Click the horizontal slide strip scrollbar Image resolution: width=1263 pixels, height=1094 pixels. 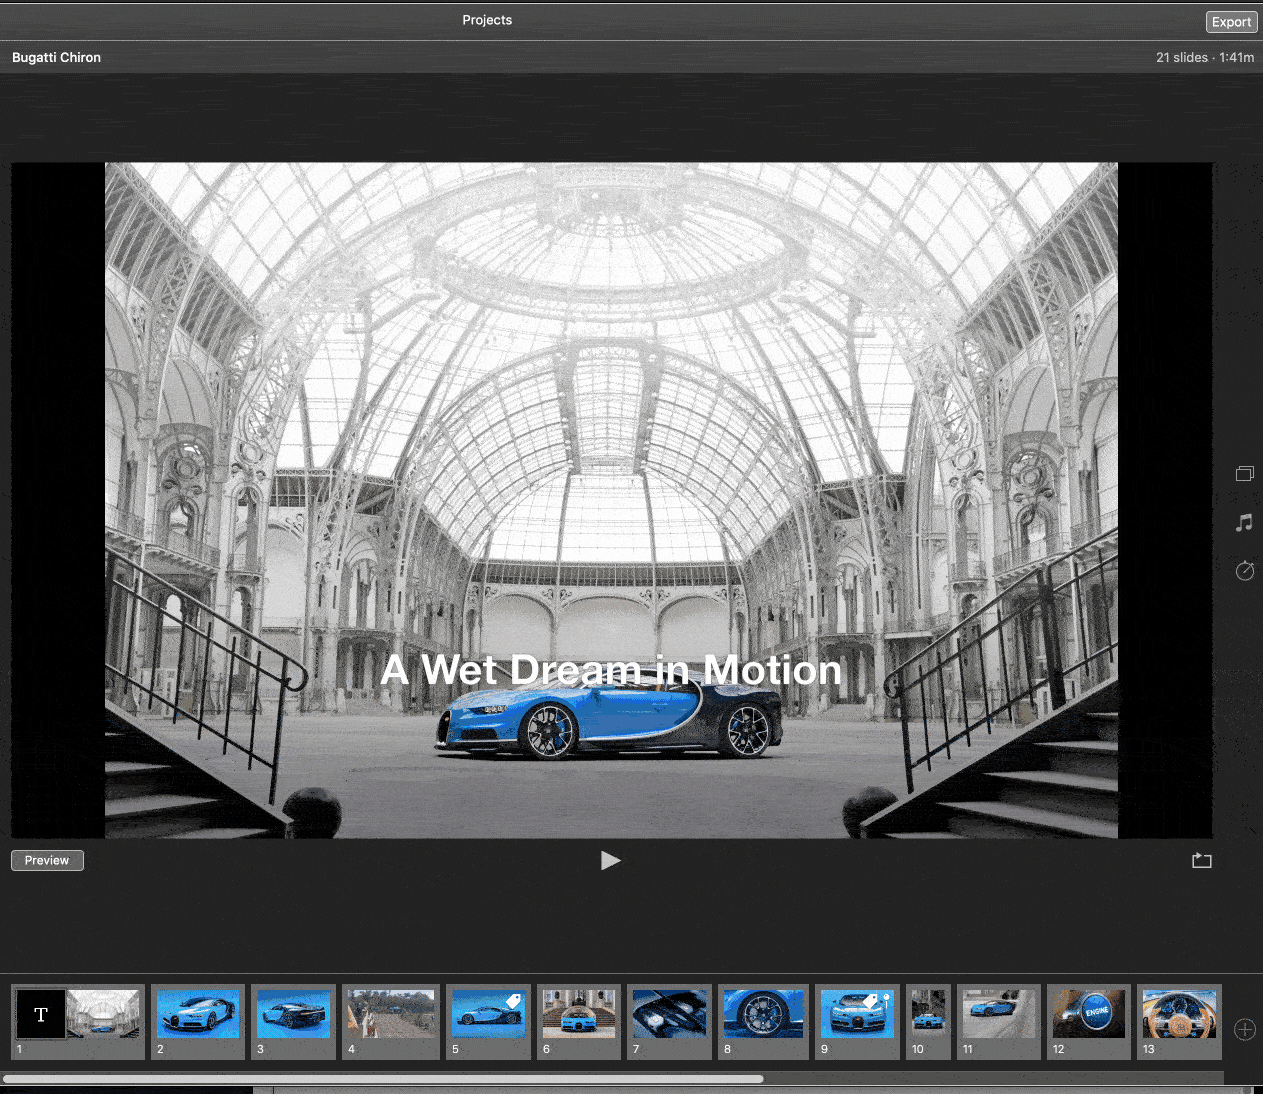[383, 1079]
